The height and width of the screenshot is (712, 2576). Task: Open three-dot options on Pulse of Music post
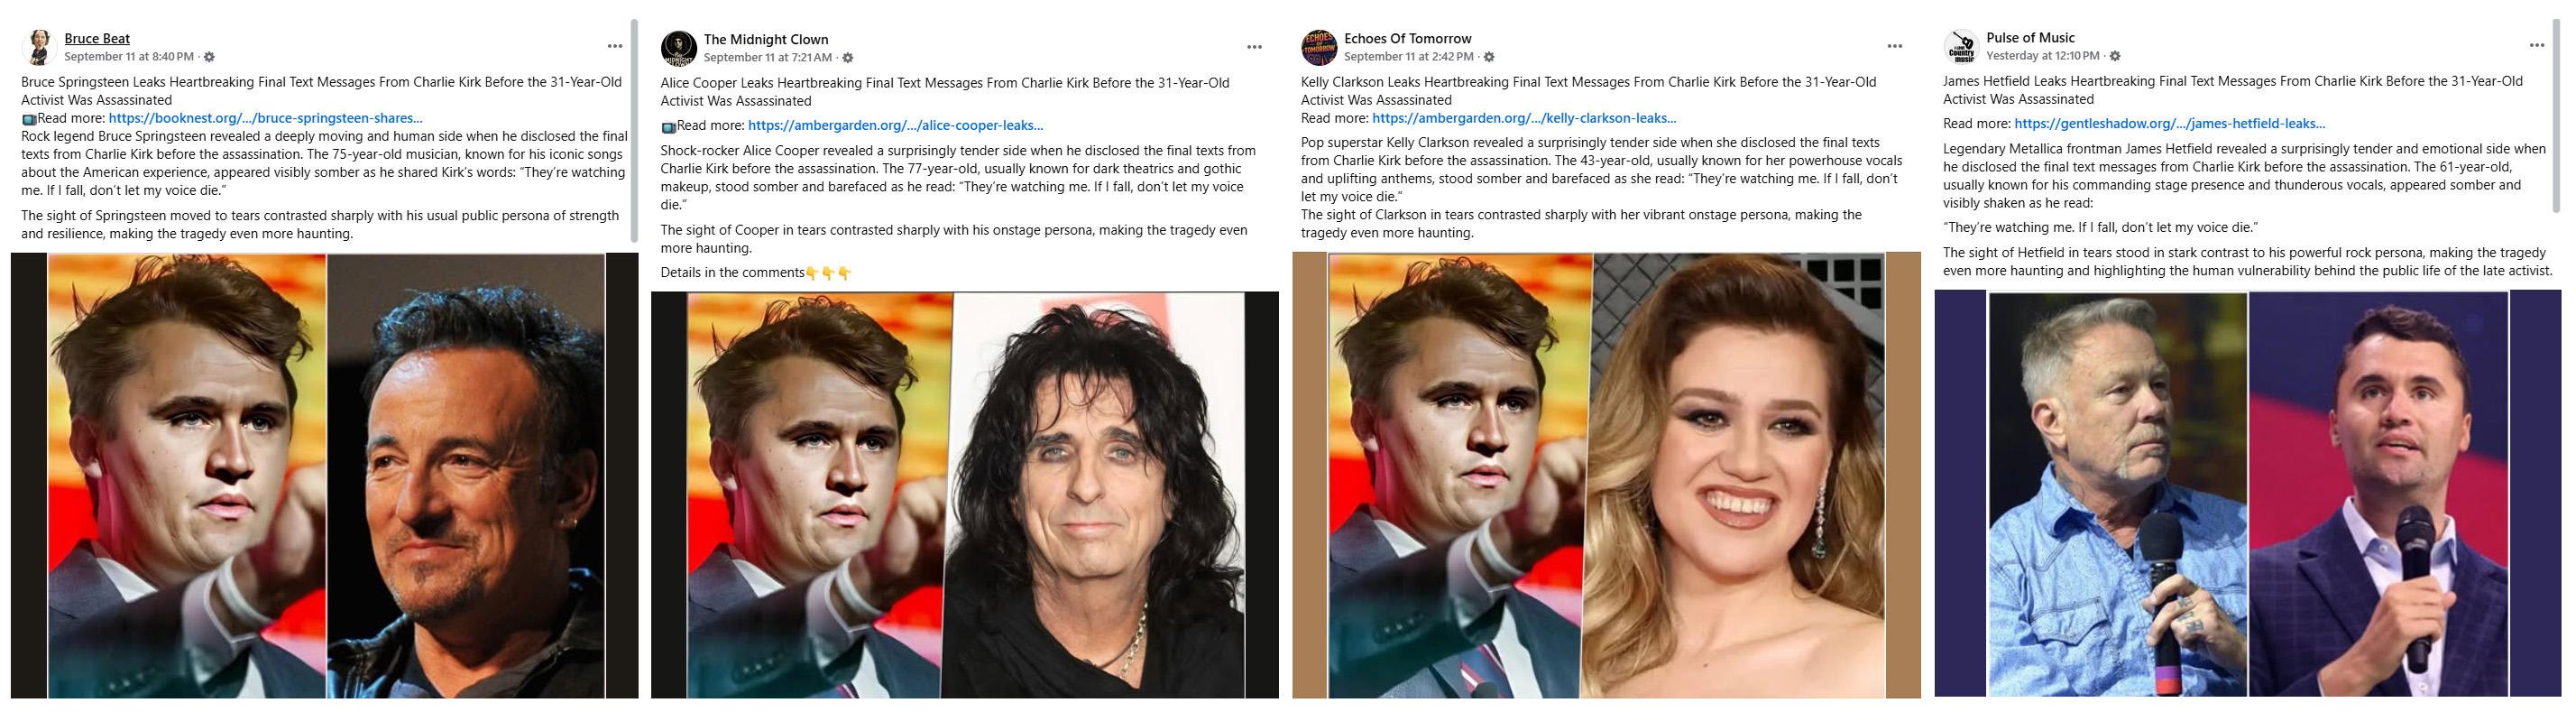2536,45
